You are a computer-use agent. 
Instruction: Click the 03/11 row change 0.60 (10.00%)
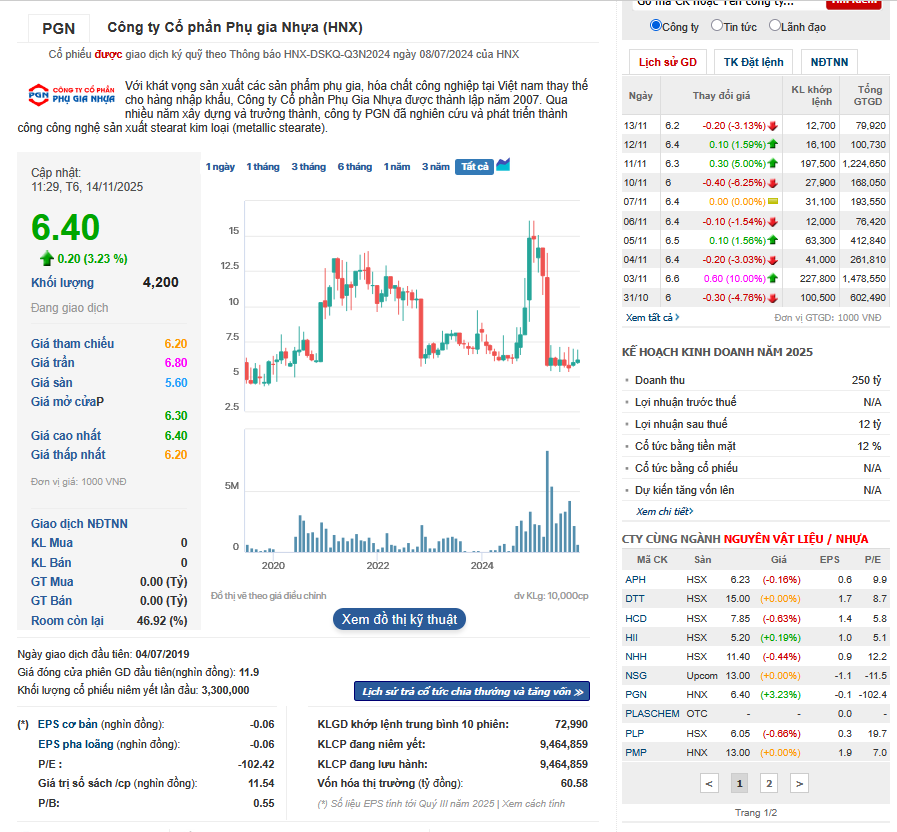click(x=735, y=279)
